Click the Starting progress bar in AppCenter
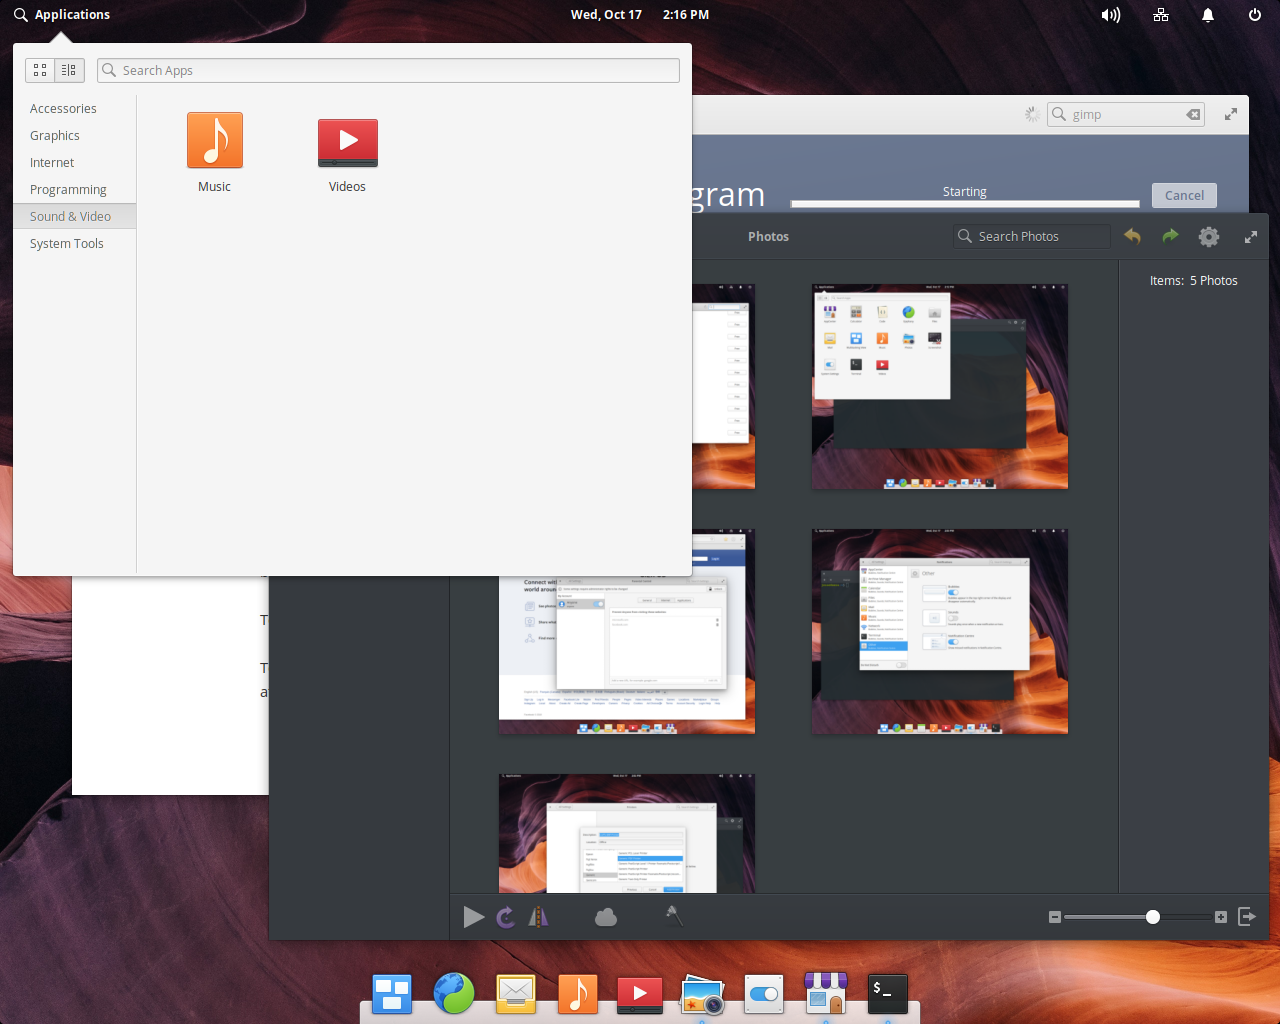Image resolution: width=1280 pixels, height=1024 pixels. pyautogui.click(x=965, y=203)
